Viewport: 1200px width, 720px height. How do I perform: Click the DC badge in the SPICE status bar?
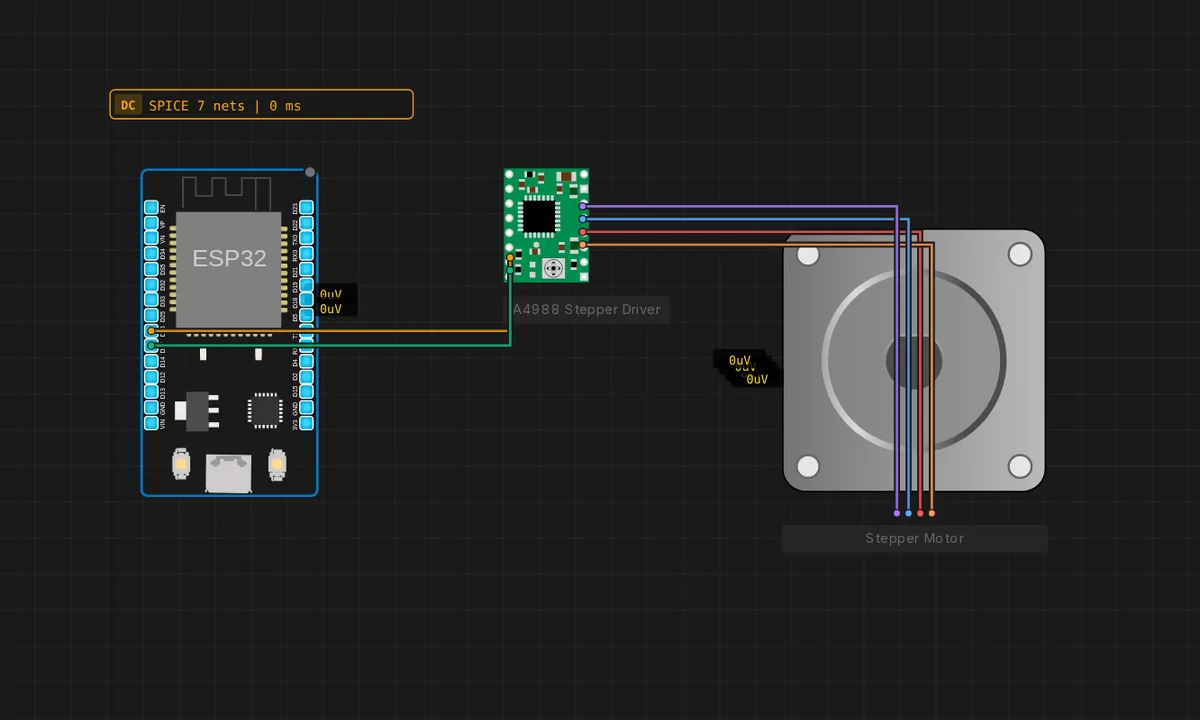pyautogui.click(x=127, y=105)
